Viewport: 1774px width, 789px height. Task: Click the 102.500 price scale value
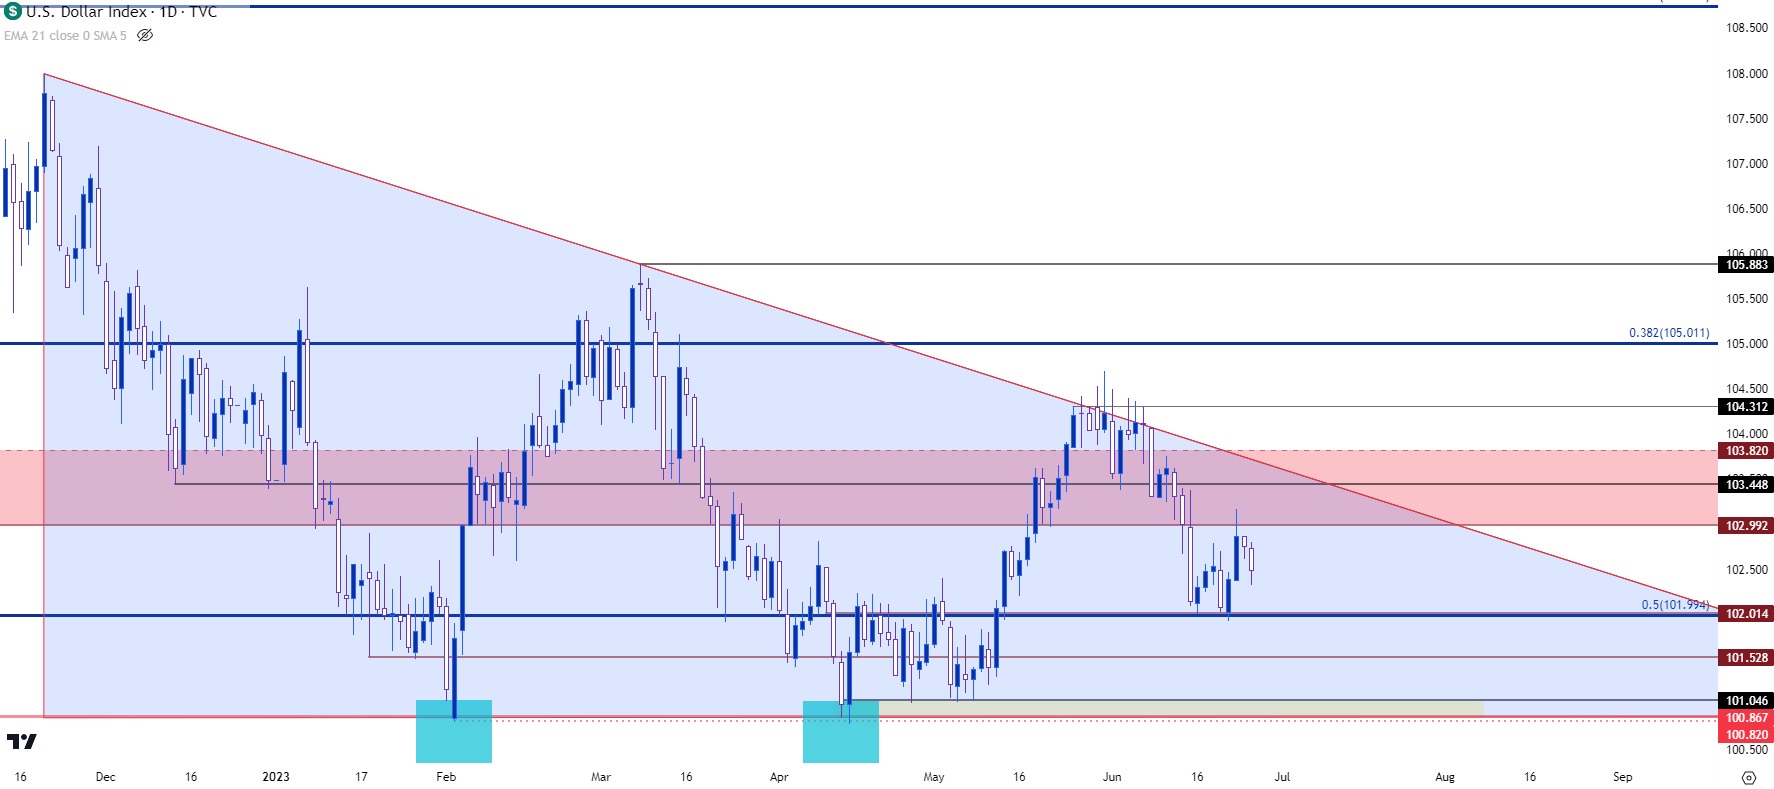1747,570
